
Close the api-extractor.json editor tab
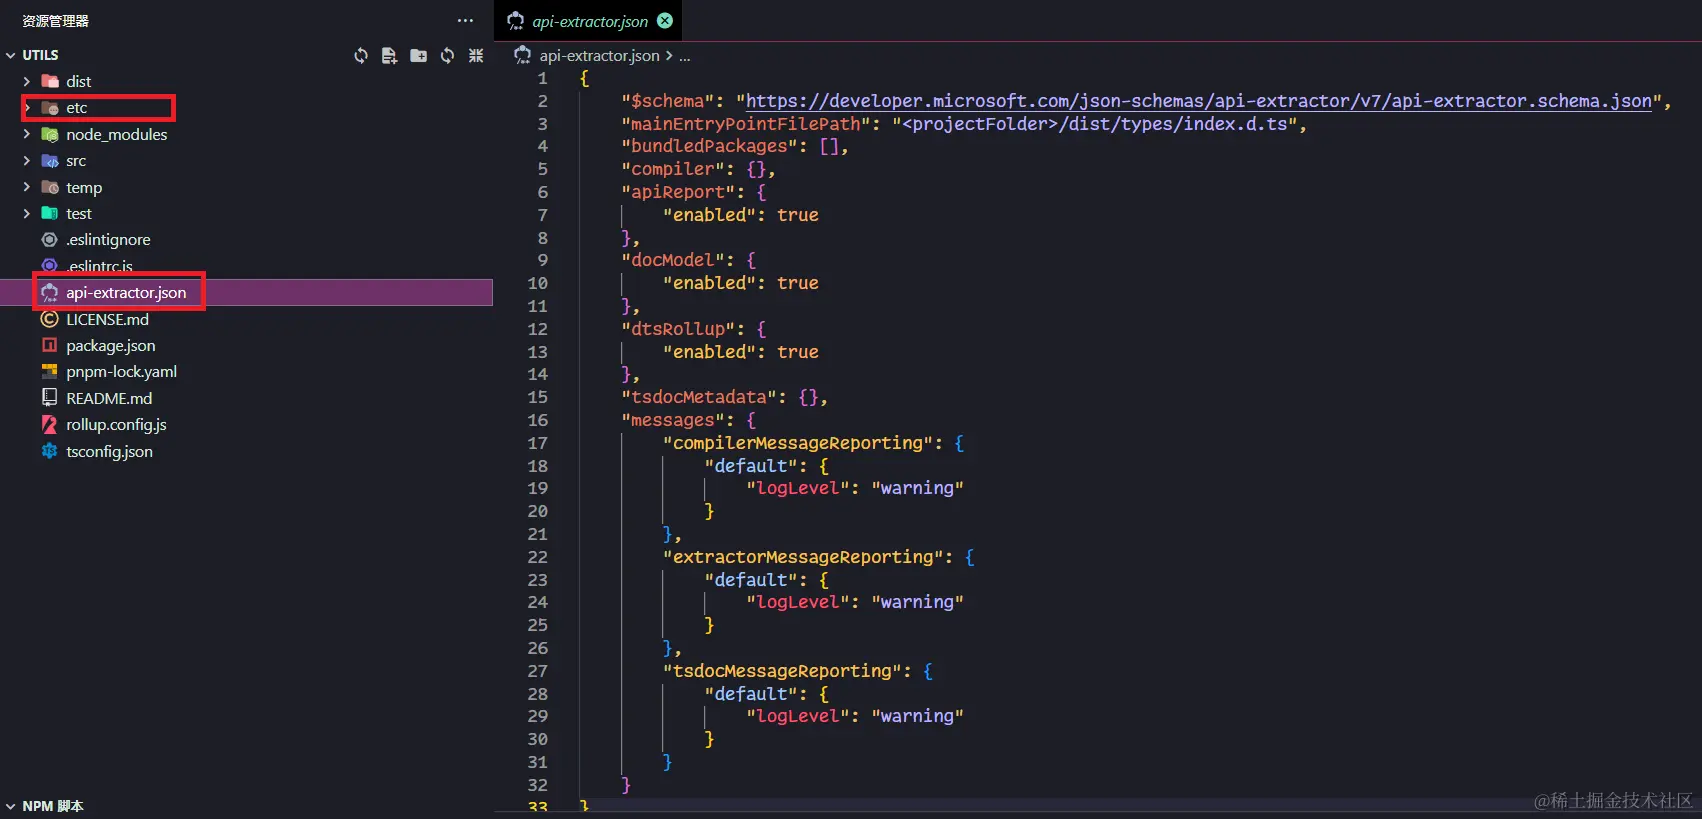coord(665,20)
